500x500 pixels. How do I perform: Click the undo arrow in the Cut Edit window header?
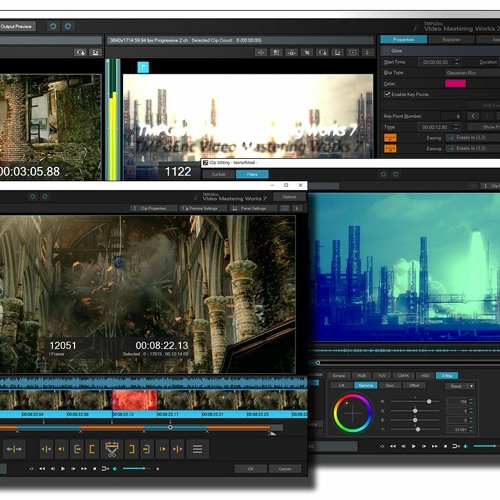(32, 197)
